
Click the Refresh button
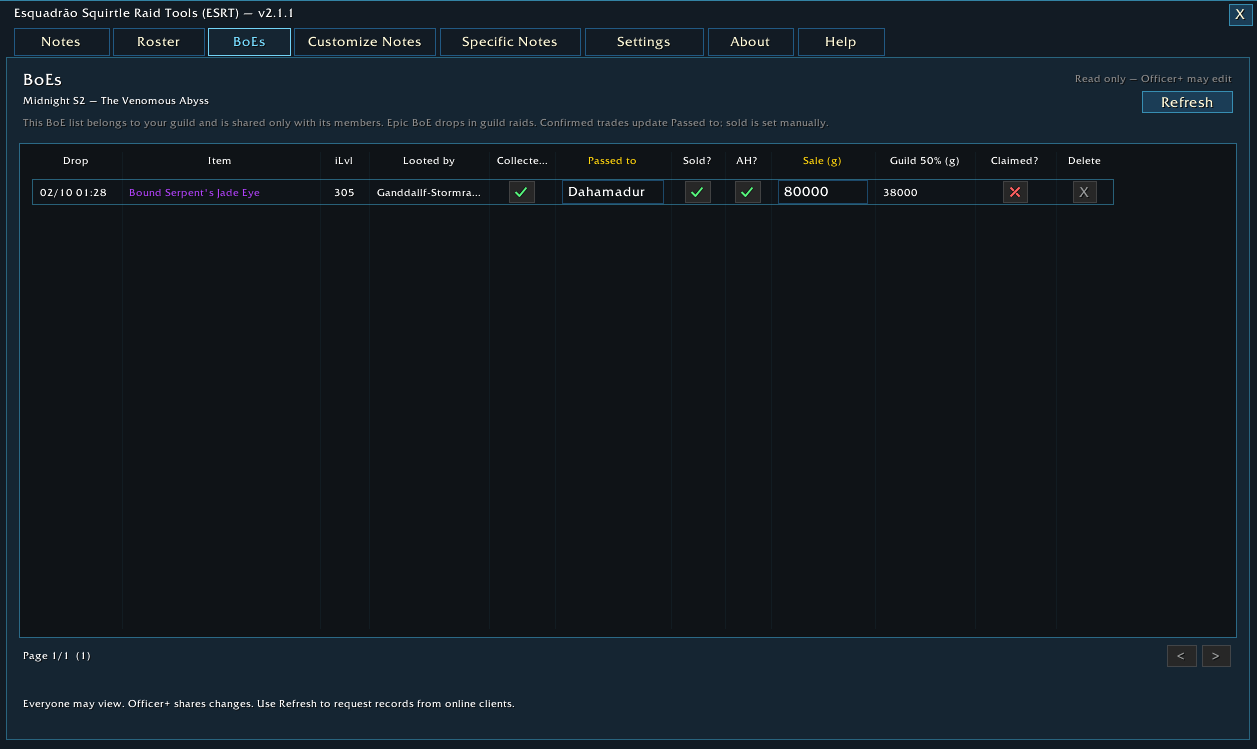tap(1187, 102)
